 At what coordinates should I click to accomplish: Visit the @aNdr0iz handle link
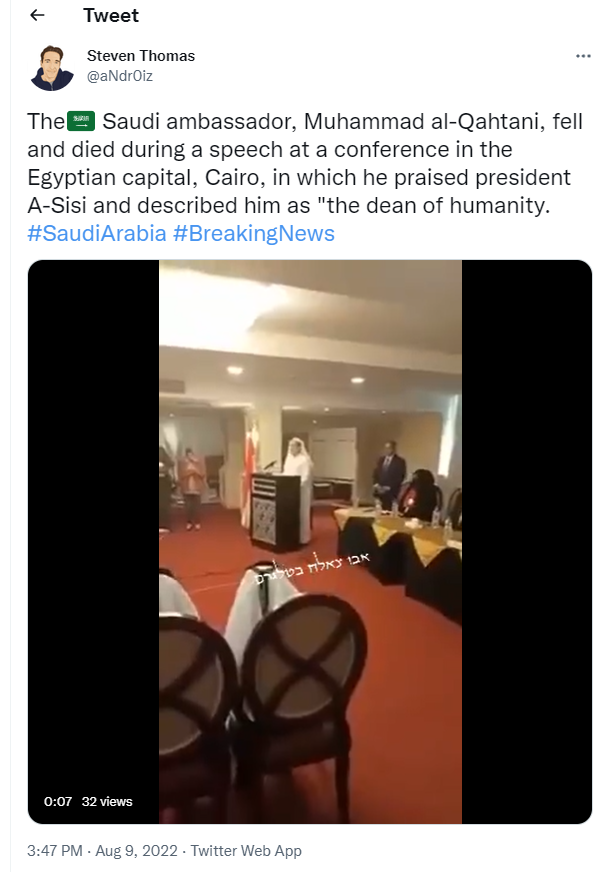120,76
